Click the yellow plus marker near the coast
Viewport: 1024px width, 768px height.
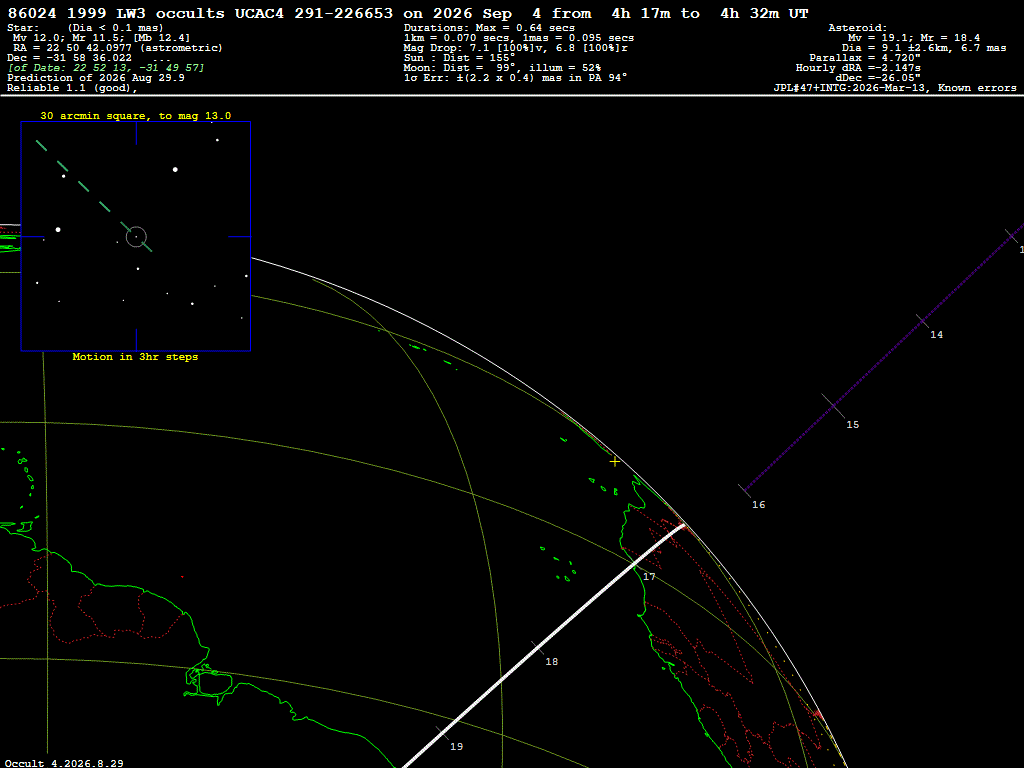pyautogui.click(x=615, y=462)
